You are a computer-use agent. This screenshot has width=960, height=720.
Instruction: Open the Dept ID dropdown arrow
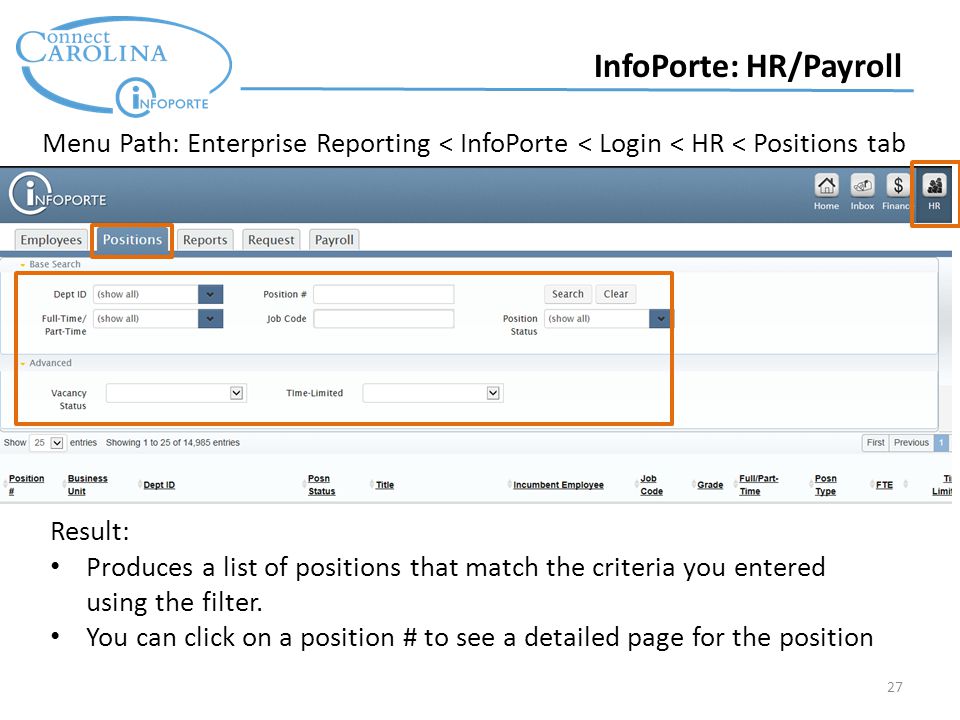click(210, 294)
